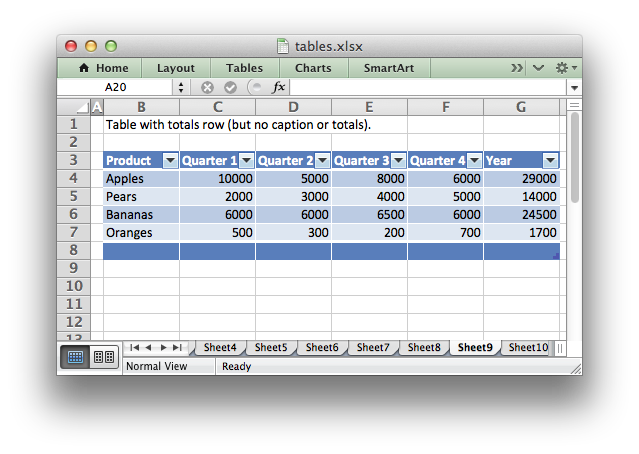Cancel entry with the X formula button
The height and width of the screenshot is (454, 639).
click(x=207, y=87)
